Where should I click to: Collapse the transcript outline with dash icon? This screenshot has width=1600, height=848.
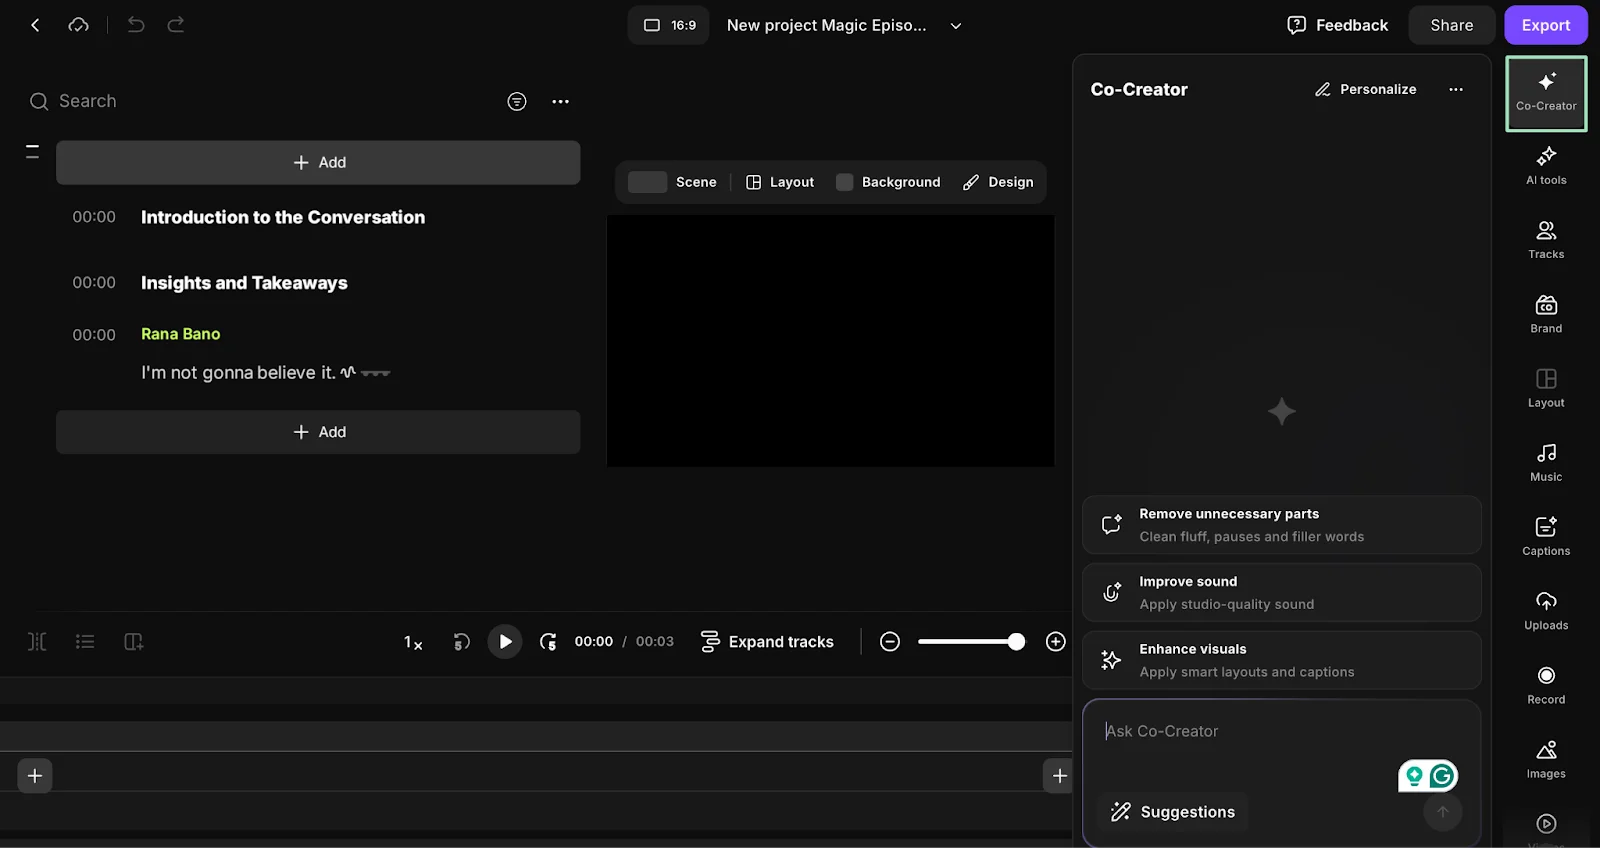point(32,151)
